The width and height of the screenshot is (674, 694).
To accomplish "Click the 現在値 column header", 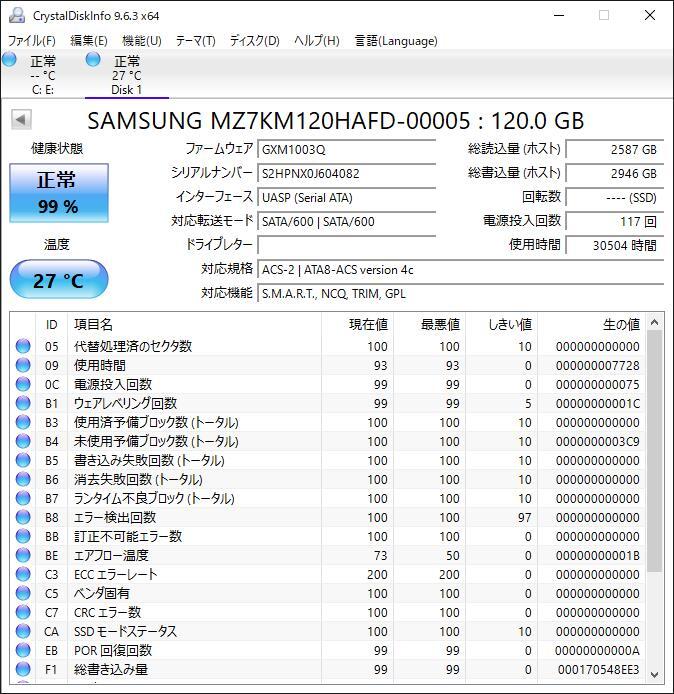I will pos(358,324).
